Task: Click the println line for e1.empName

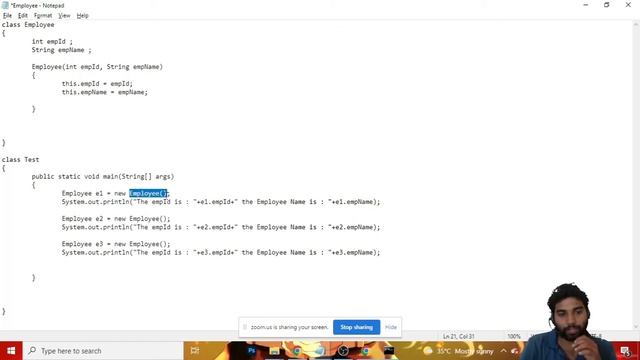Action: [x=221, y=202]
